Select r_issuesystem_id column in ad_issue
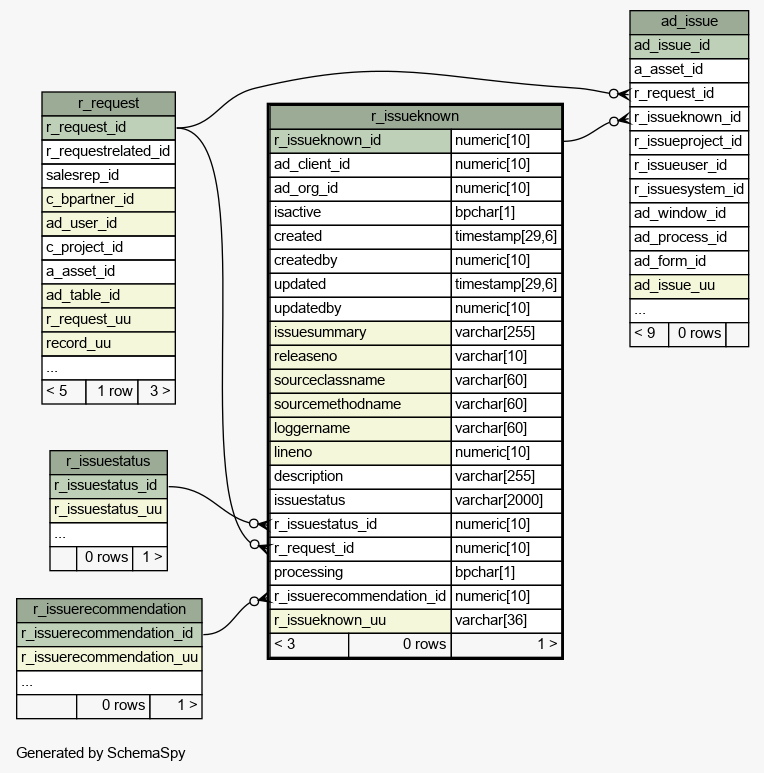 (x=689, y=190)
